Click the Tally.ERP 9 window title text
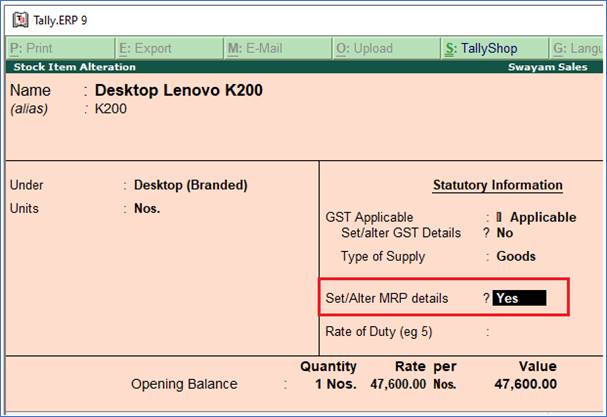The image size is (607, 417). [60, 20]
